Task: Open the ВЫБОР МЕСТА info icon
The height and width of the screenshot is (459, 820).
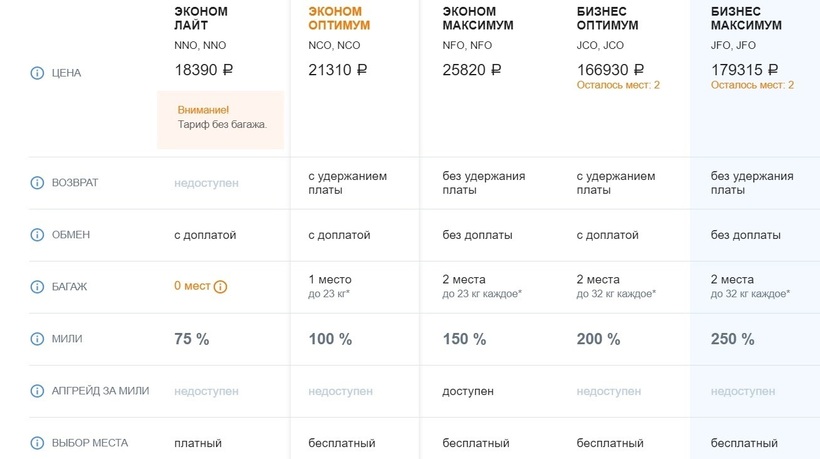Action: [x=37, y=443]
